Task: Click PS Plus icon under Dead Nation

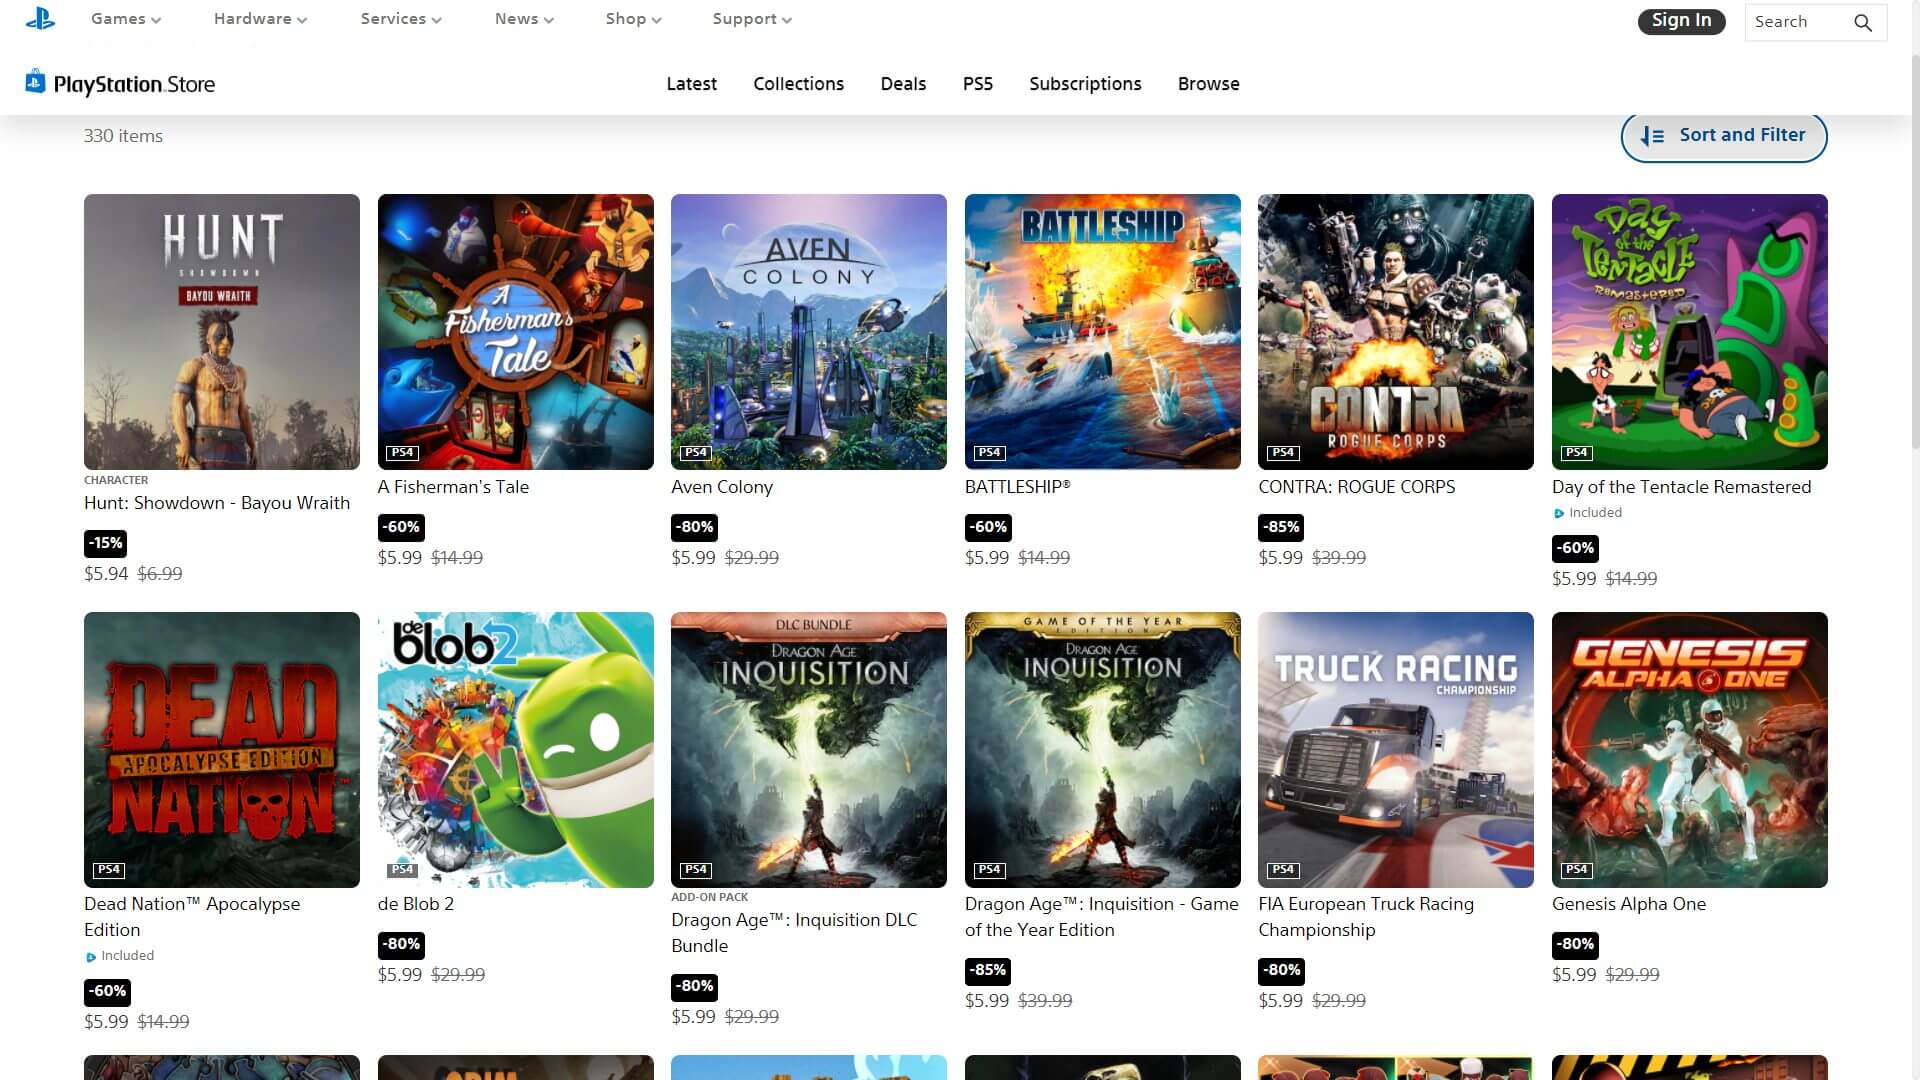Action: click(91, 957)
